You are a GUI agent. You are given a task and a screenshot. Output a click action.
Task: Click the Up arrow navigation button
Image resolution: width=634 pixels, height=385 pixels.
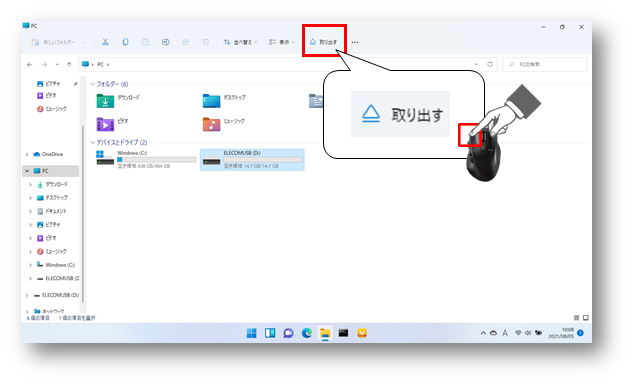coord(69,64)
